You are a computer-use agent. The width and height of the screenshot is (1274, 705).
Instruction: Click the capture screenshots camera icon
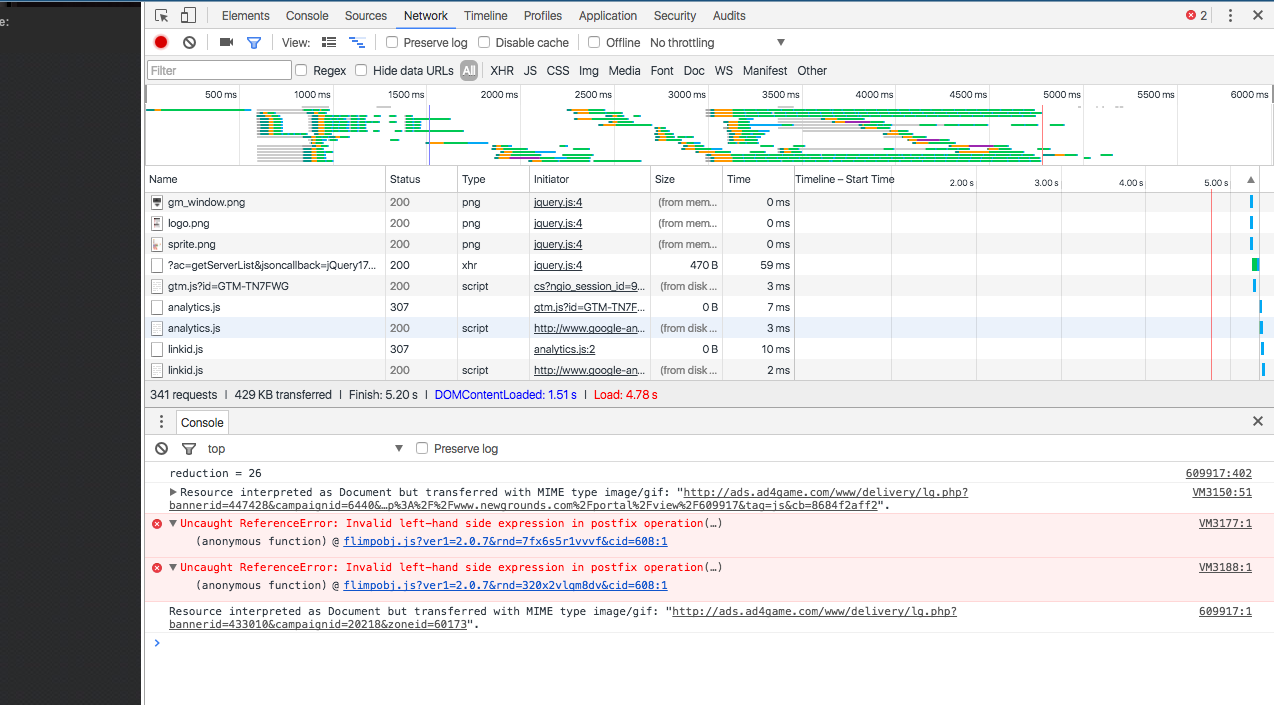tap(226, 42)
